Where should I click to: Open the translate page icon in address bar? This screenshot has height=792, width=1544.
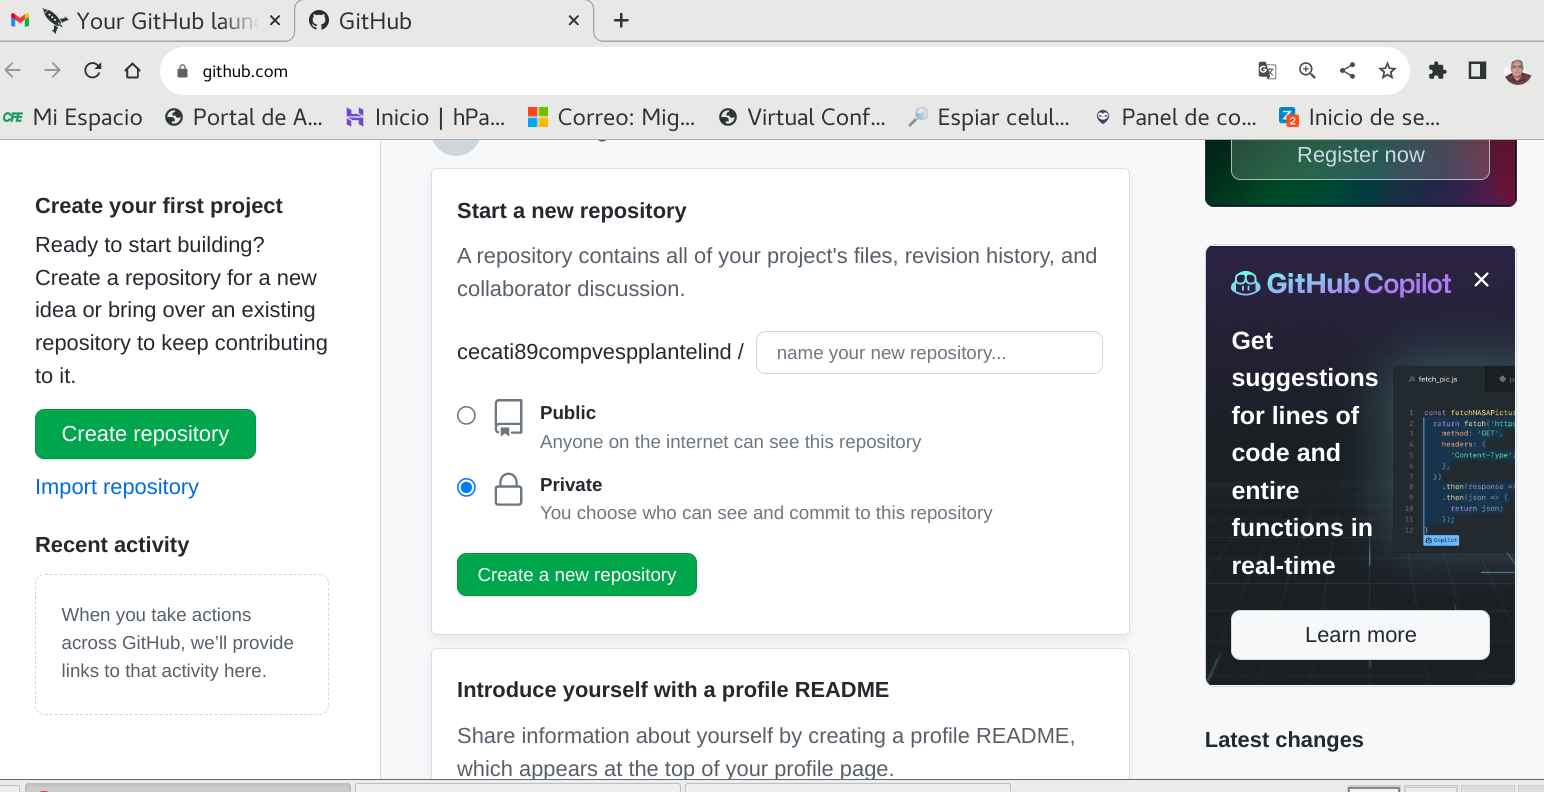1267,70
